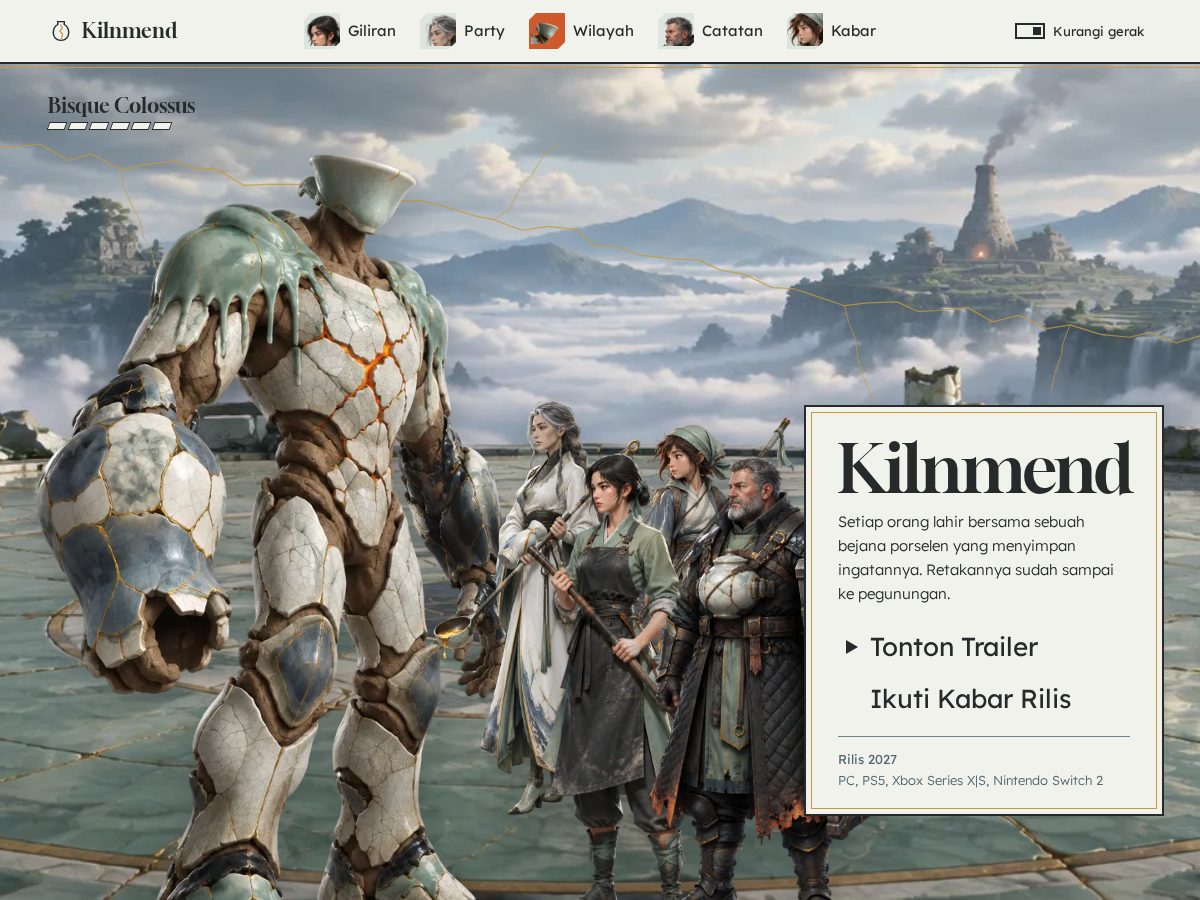Click the Kurangi gerak label
The height and width of the screenshot is (900, 1200).
[1098, 31]
